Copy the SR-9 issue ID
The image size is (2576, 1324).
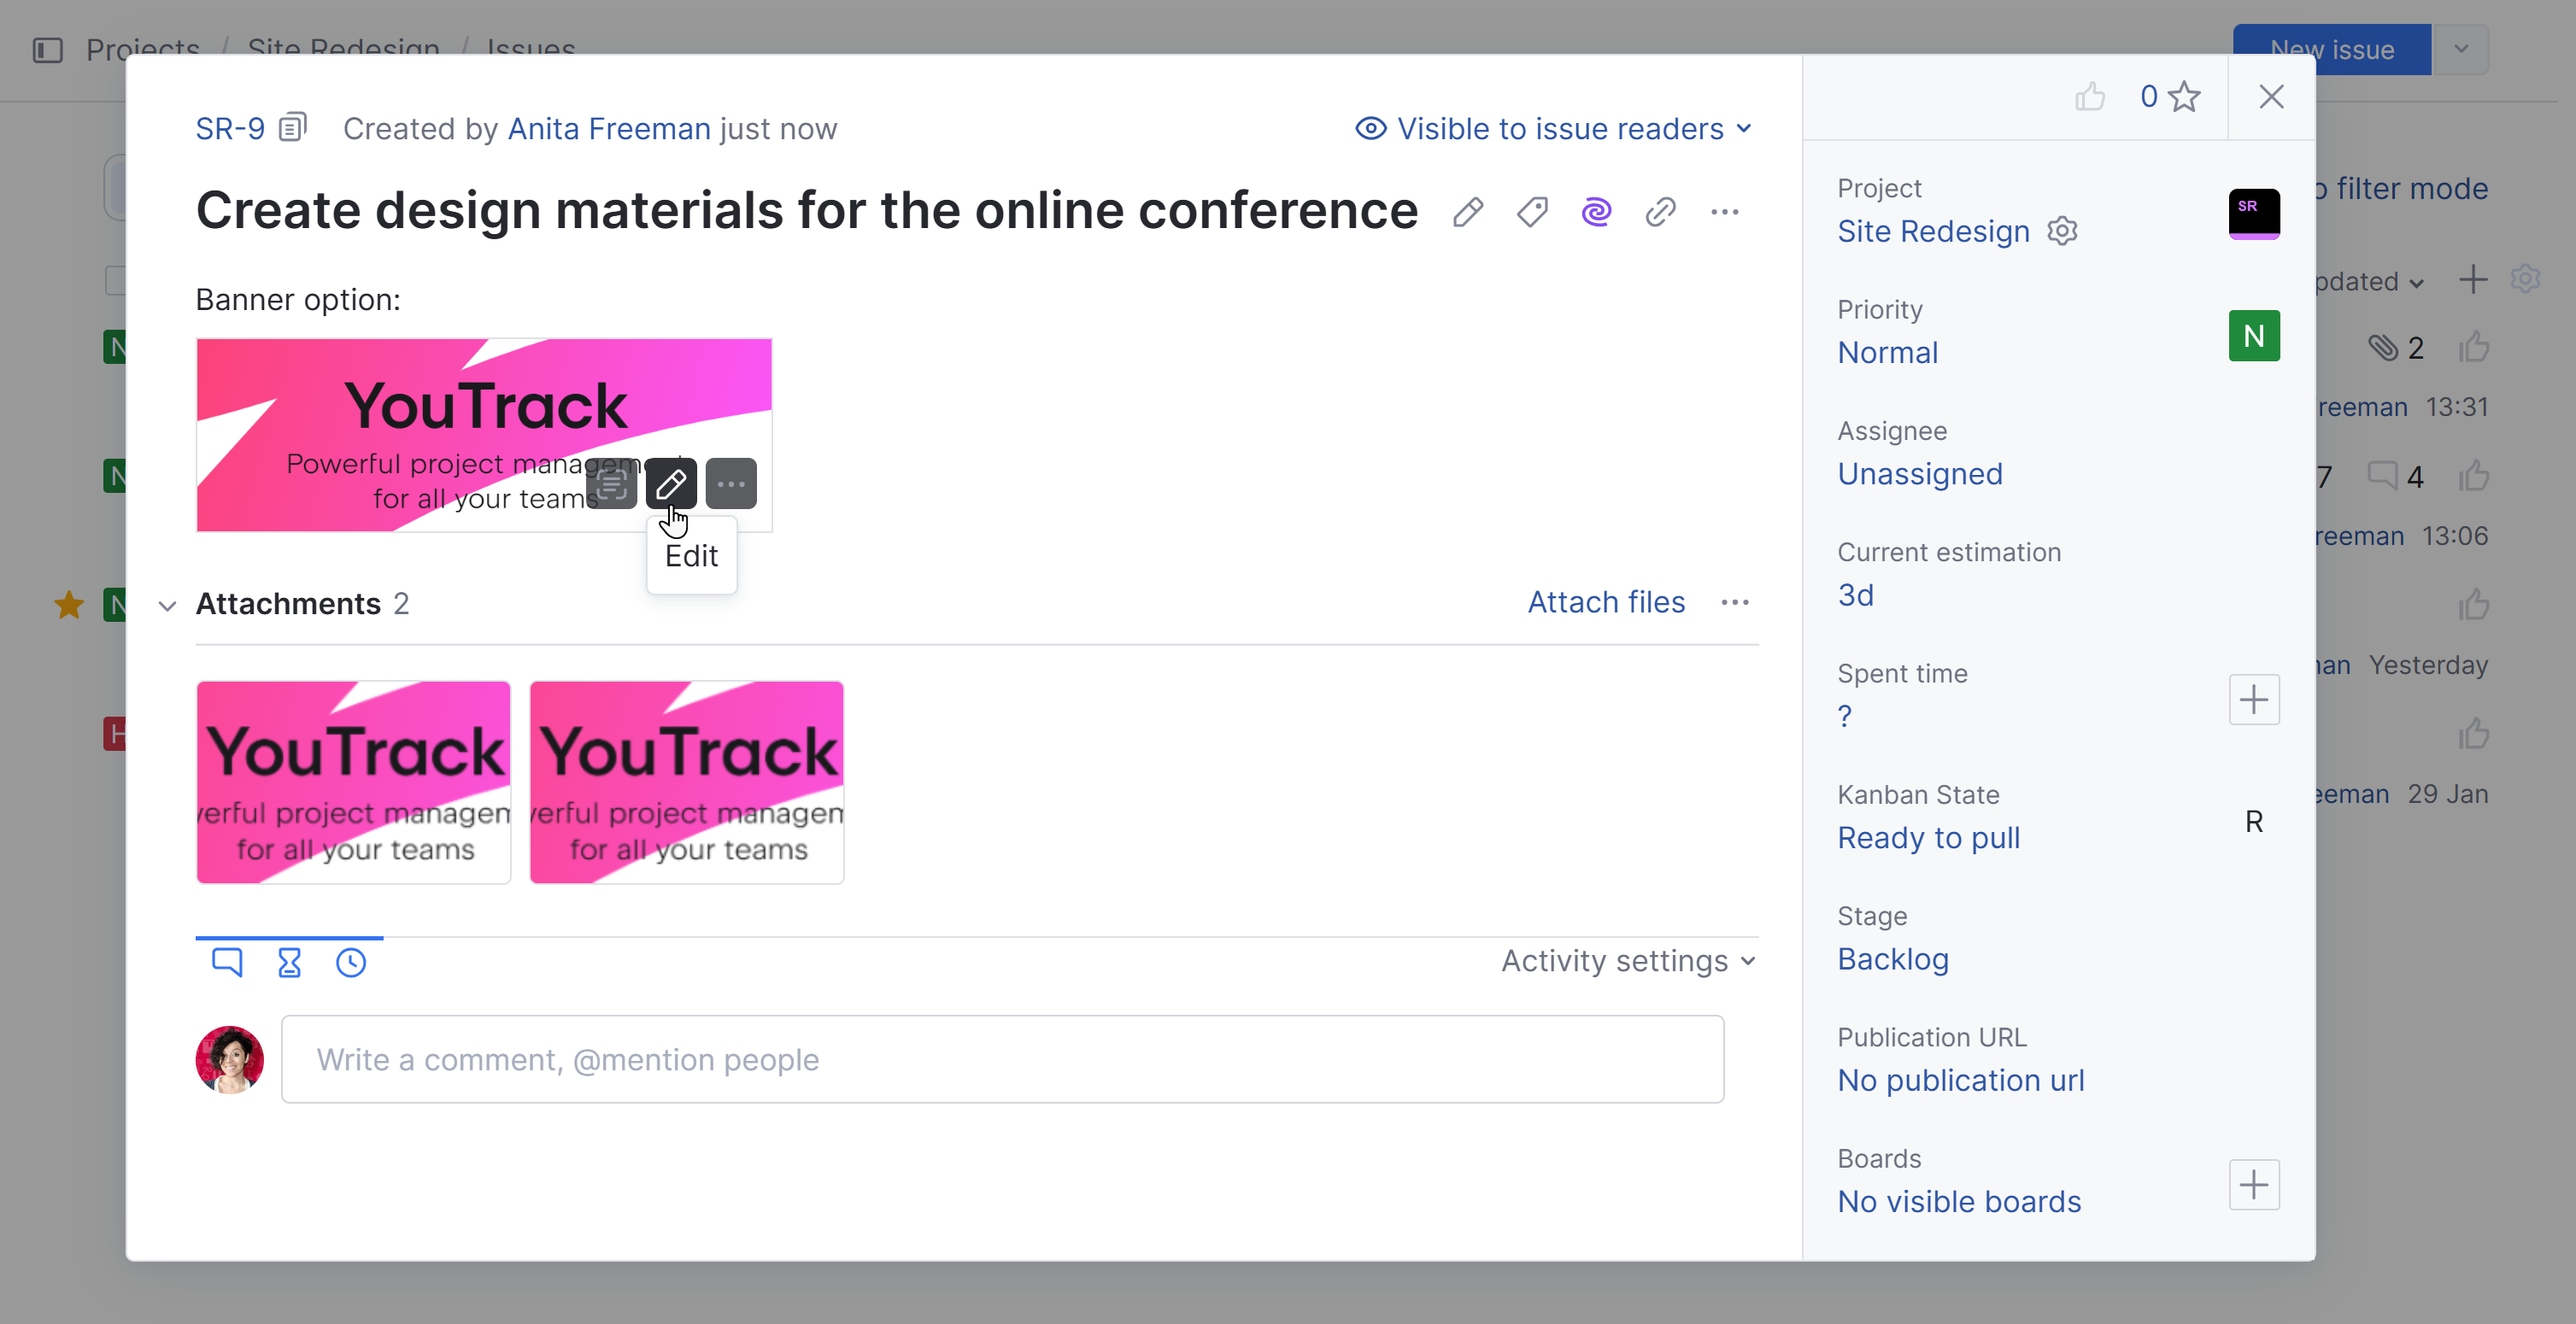pos(292,128)
